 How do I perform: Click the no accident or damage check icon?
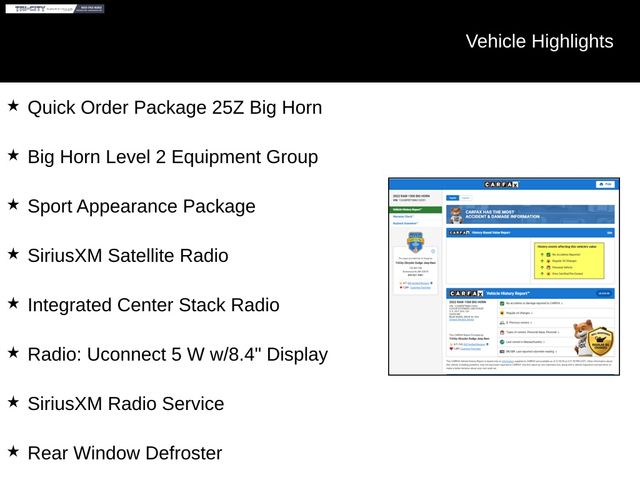click(502, 302)
